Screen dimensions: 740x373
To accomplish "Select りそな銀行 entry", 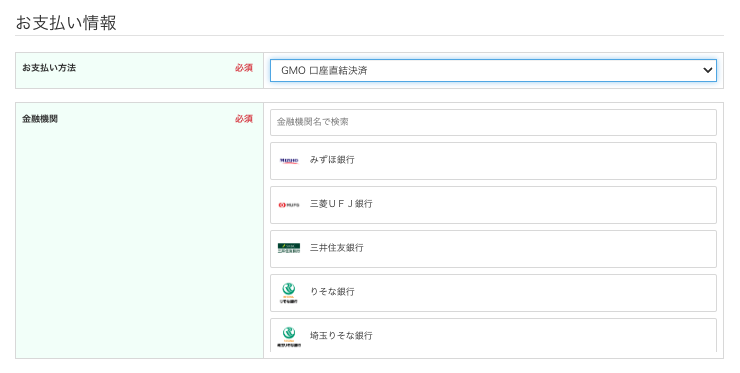I will 493,293.
